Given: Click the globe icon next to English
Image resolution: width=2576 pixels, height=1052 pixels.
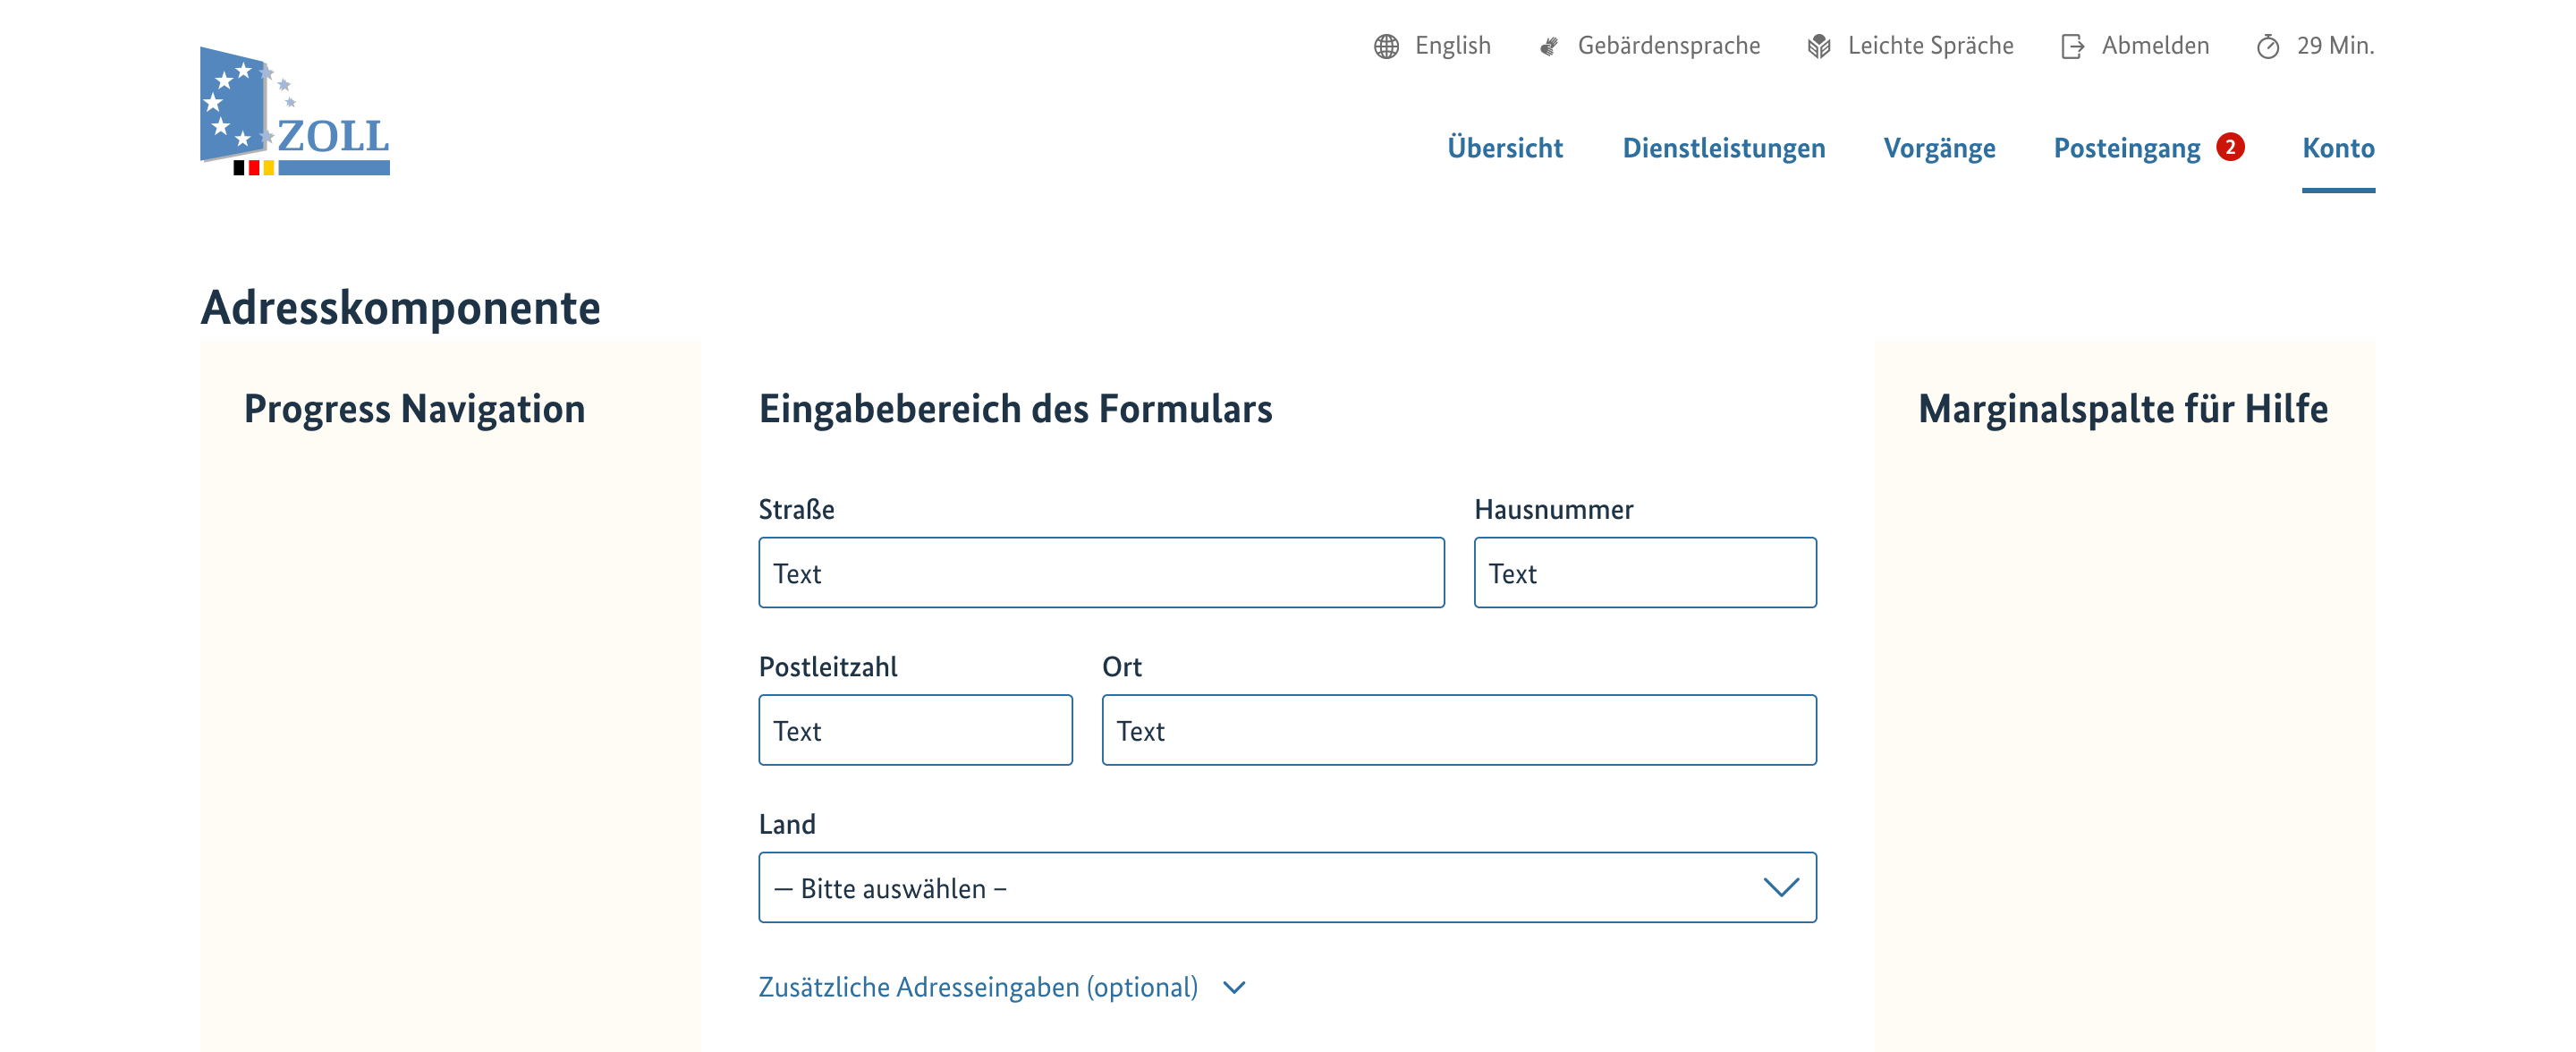Looking at the screenshot, I should pos(1387,45).
